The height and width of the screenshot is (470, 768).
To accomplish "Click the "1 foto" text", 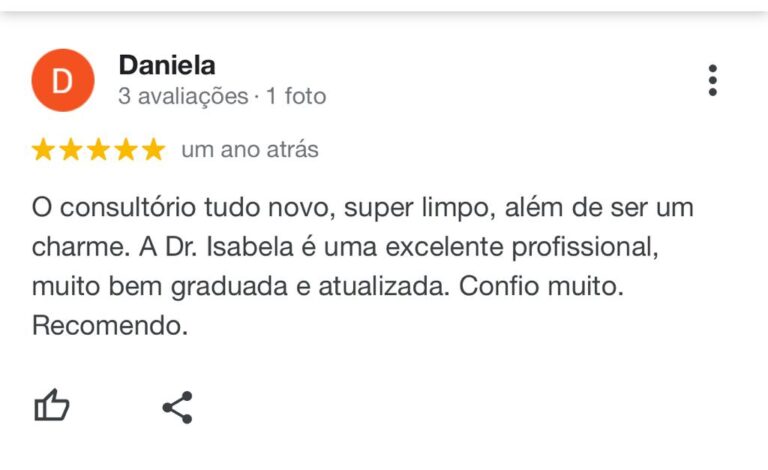I will 297,97.
